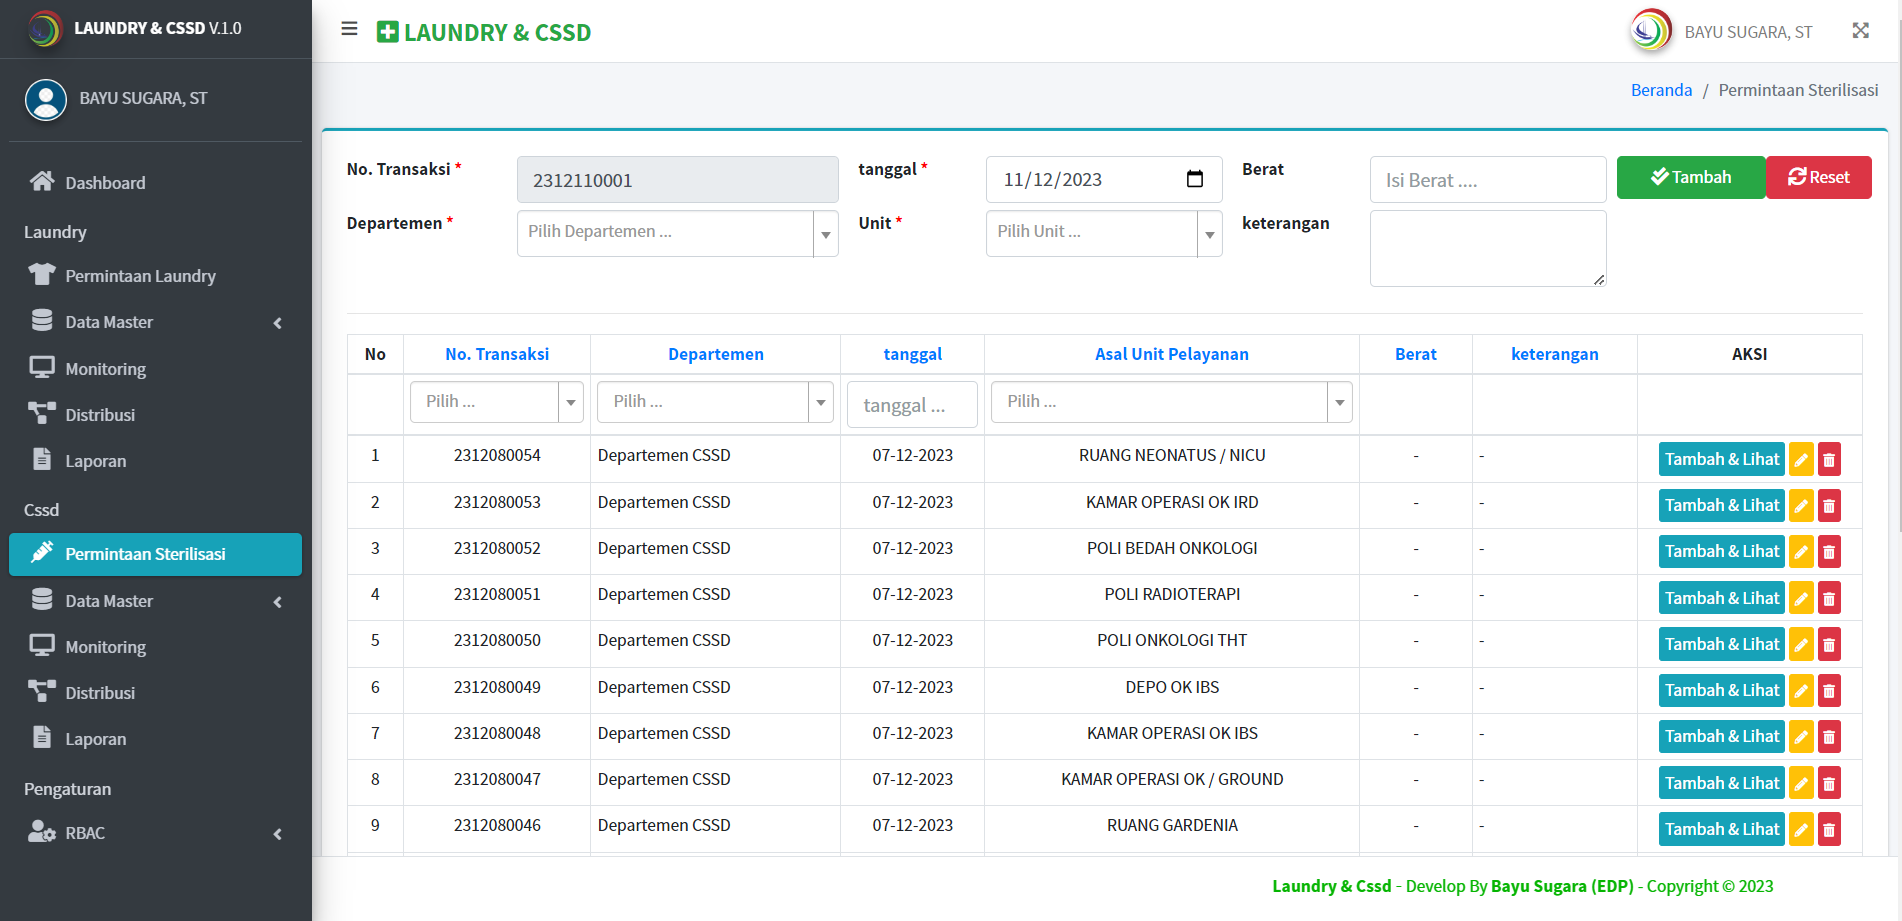This screenshot has height=921, width=1902.
Task: Open Asal Unit Pelayanan filter dropdown
Action: (1171, 402)
